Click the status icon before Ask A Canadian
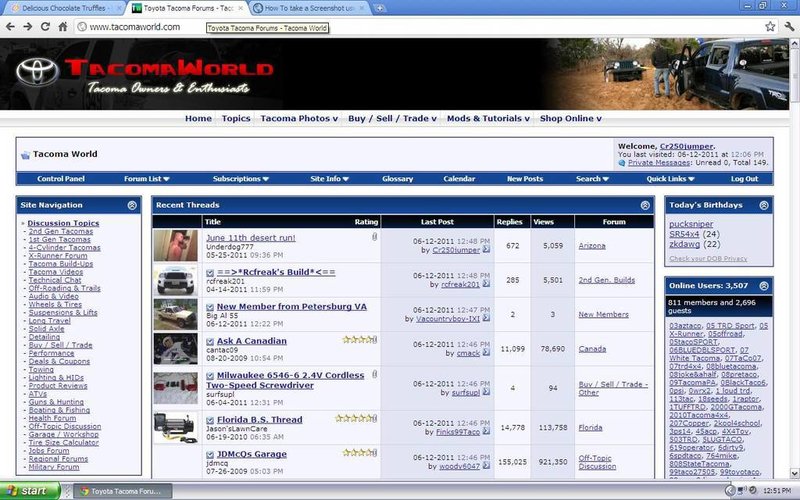Screen dimensions: 800x500 [x=210, y=341]
